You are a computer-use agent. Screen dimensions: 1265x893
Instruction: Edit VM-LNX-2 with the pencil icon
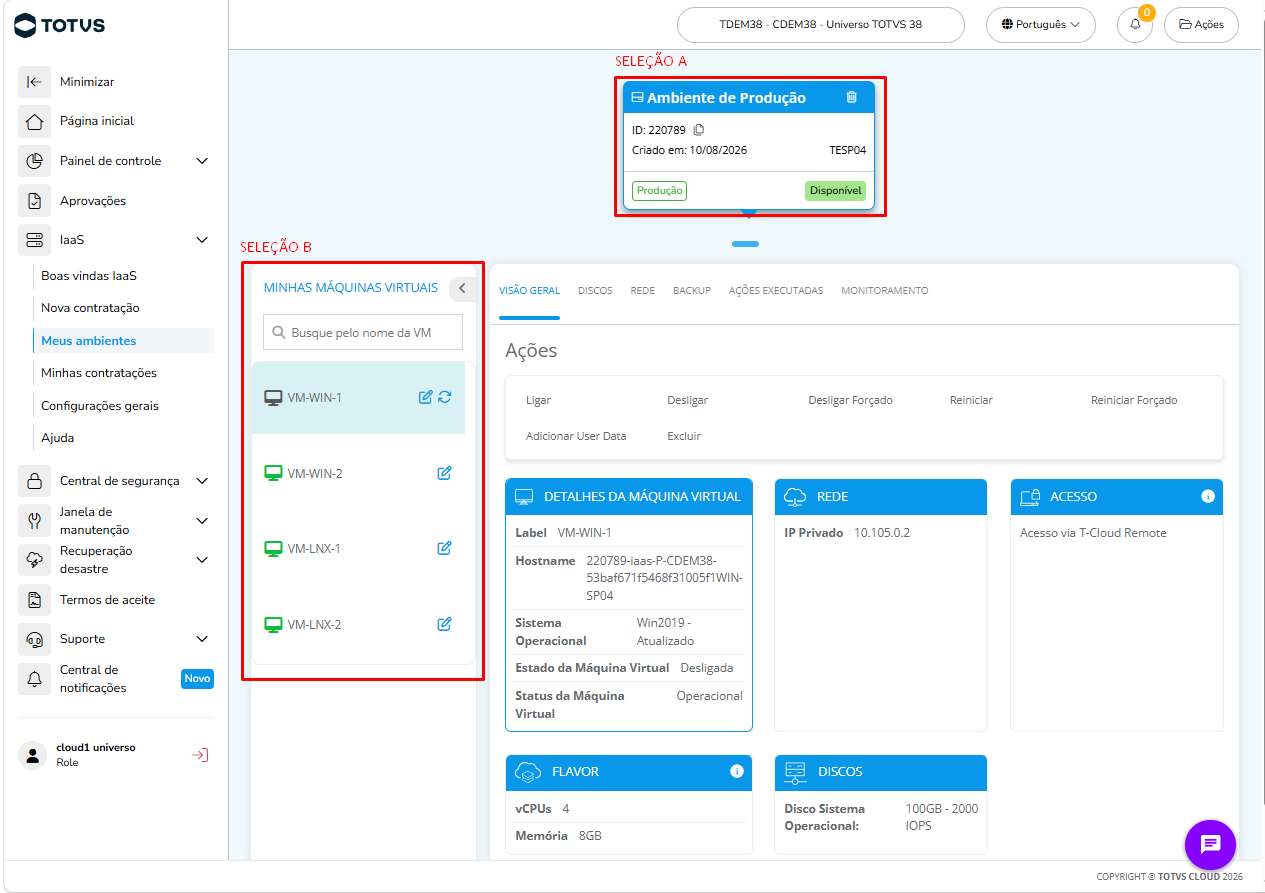point(445,624)
